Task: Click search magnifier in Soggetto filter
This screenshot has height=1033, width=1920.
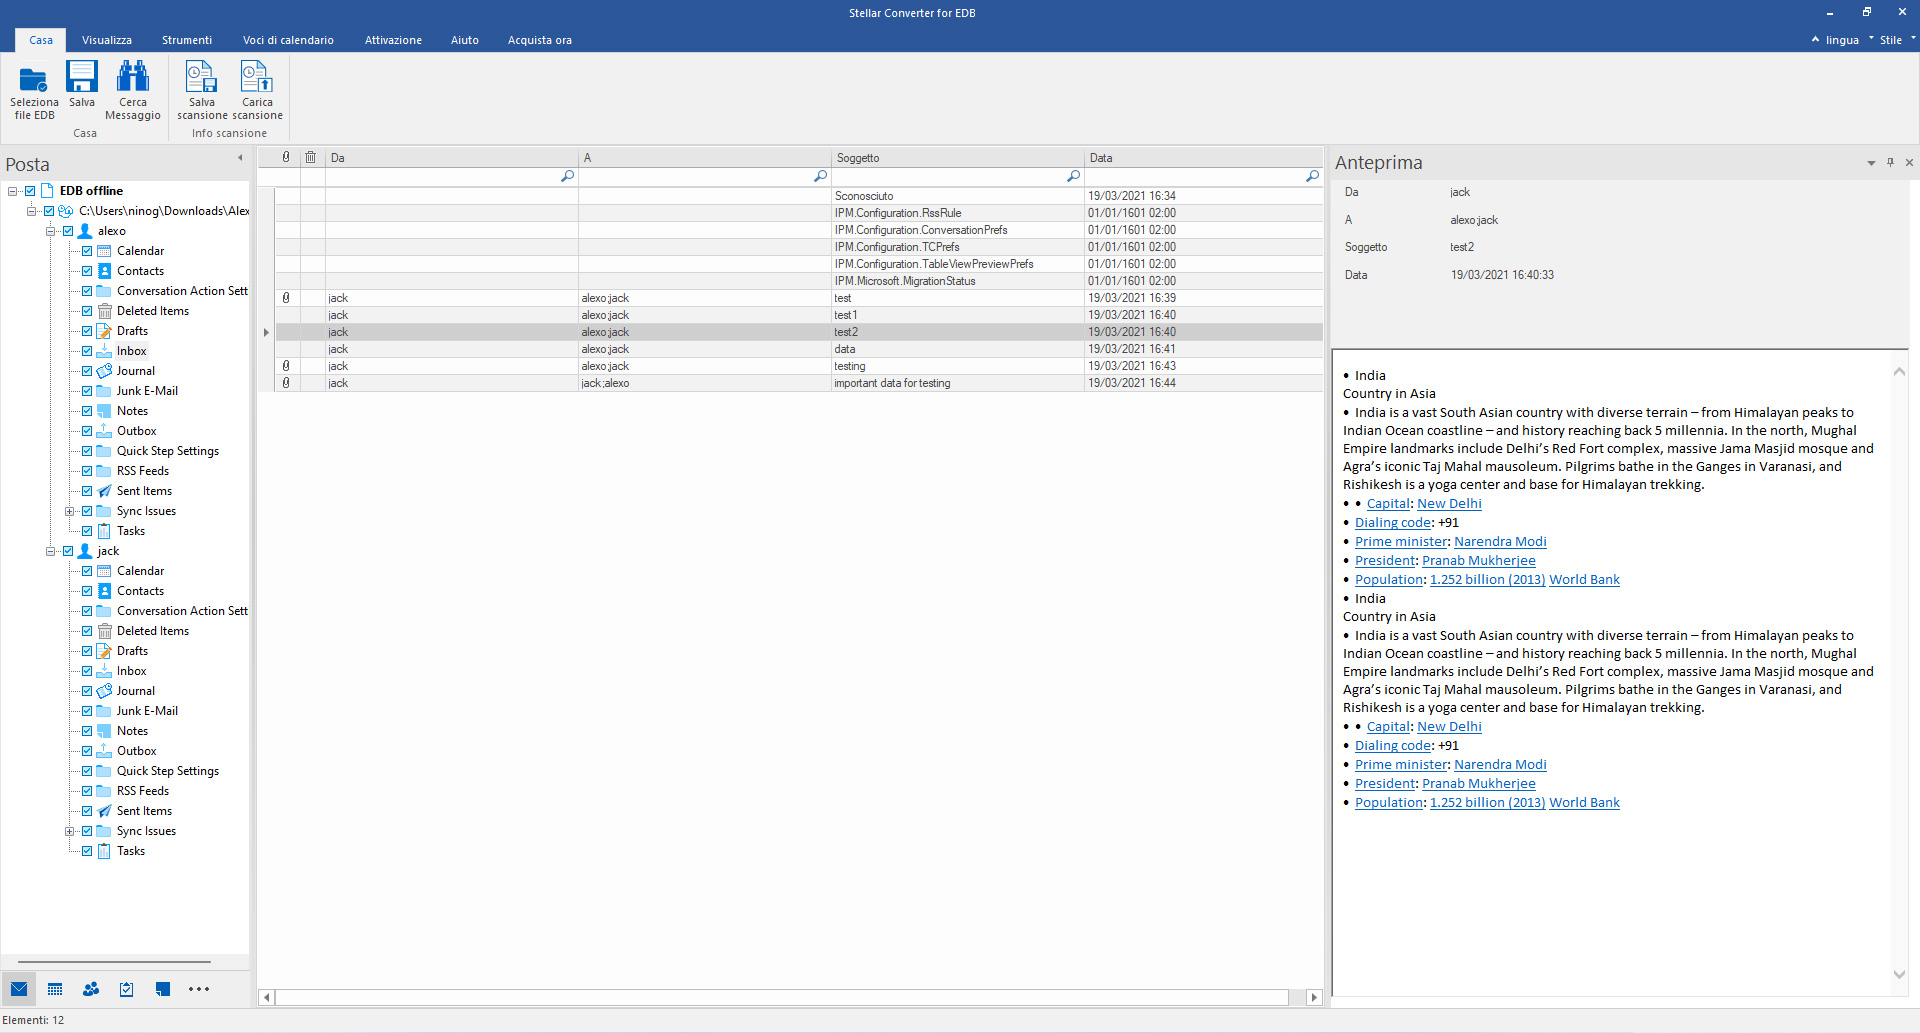Action: coord(1073,176)
